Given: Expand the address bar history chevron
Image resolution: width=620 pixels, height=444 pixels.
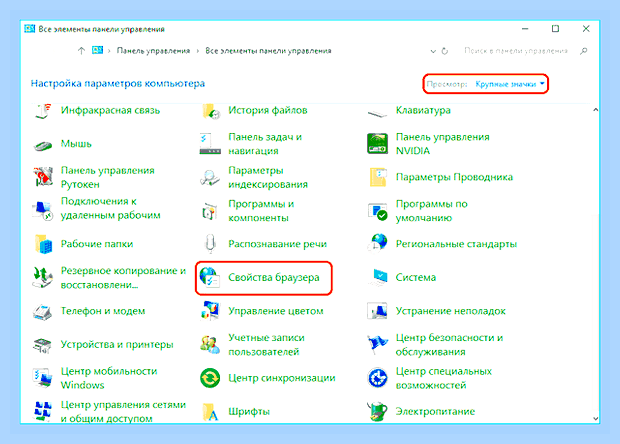Looking at the screenshot, I should tap(433, 51).
